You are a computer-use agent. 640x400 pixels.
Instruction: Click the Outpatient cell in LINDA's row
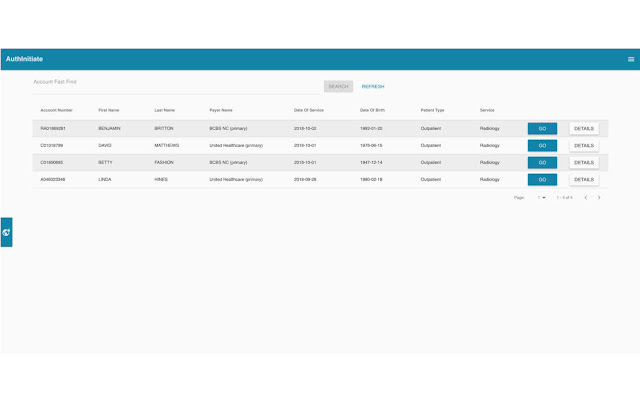[x=431, y=180]
